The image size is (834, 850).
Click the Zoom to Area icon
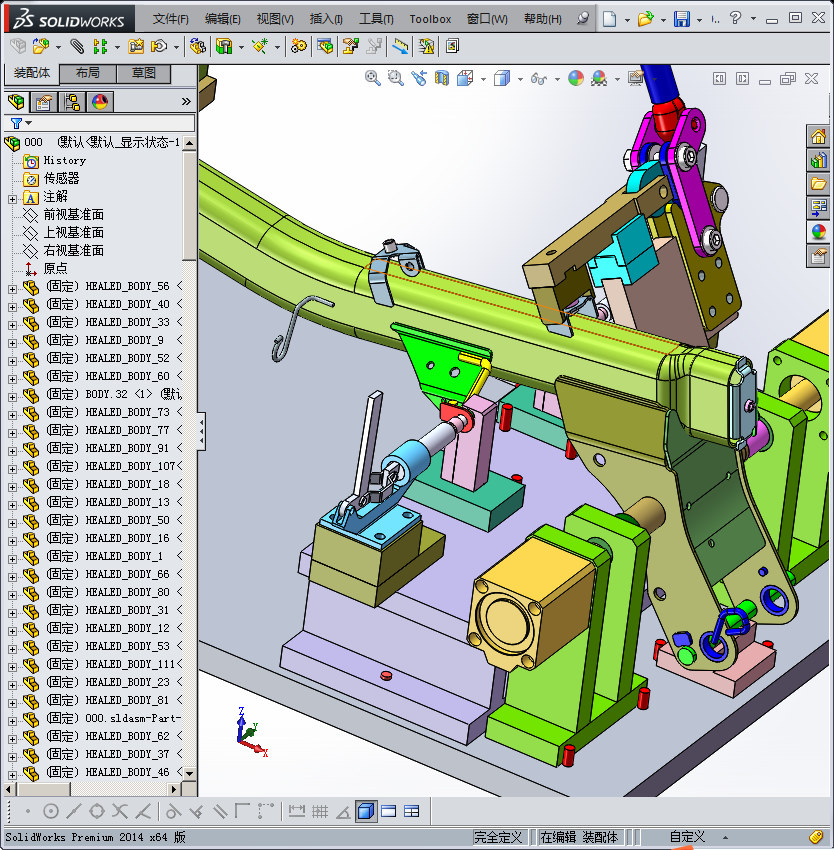396,79
